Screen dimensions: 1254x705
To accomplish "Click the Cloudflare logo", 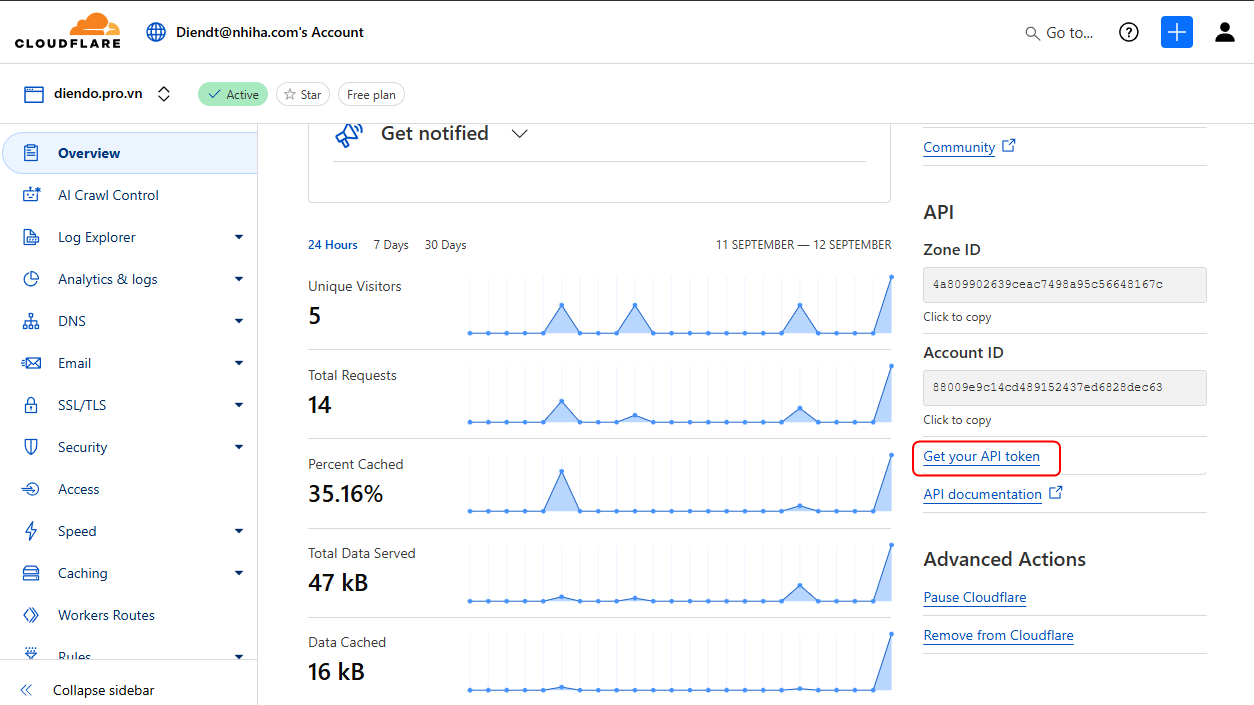I will [68, 32].
